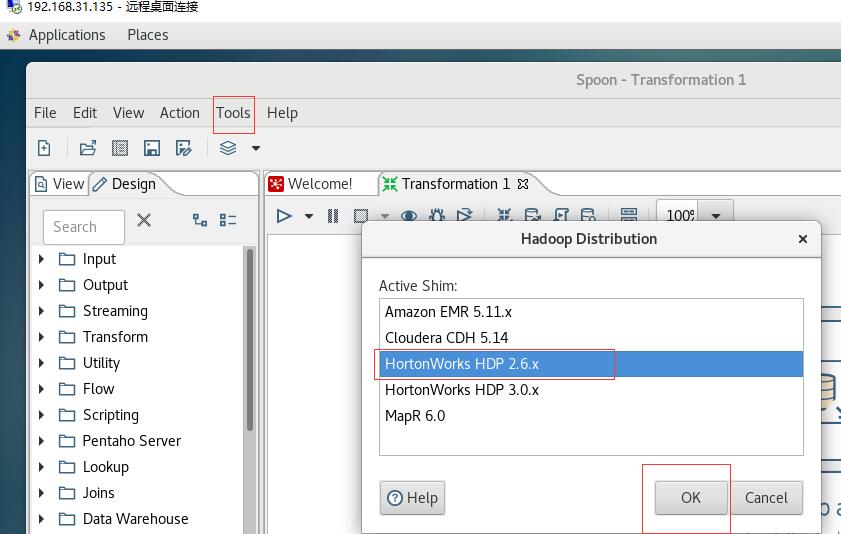Verify transformation with arrows icon
841x534 pixels.
pos(504,215)
